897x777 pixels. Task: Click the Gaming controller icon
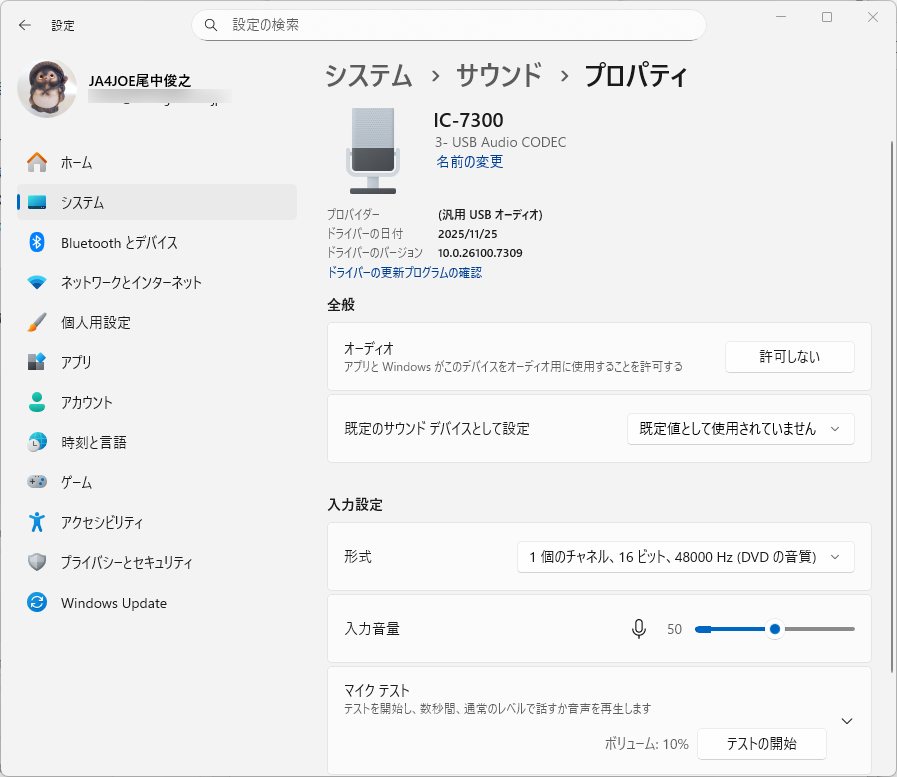tap(37, 482)
